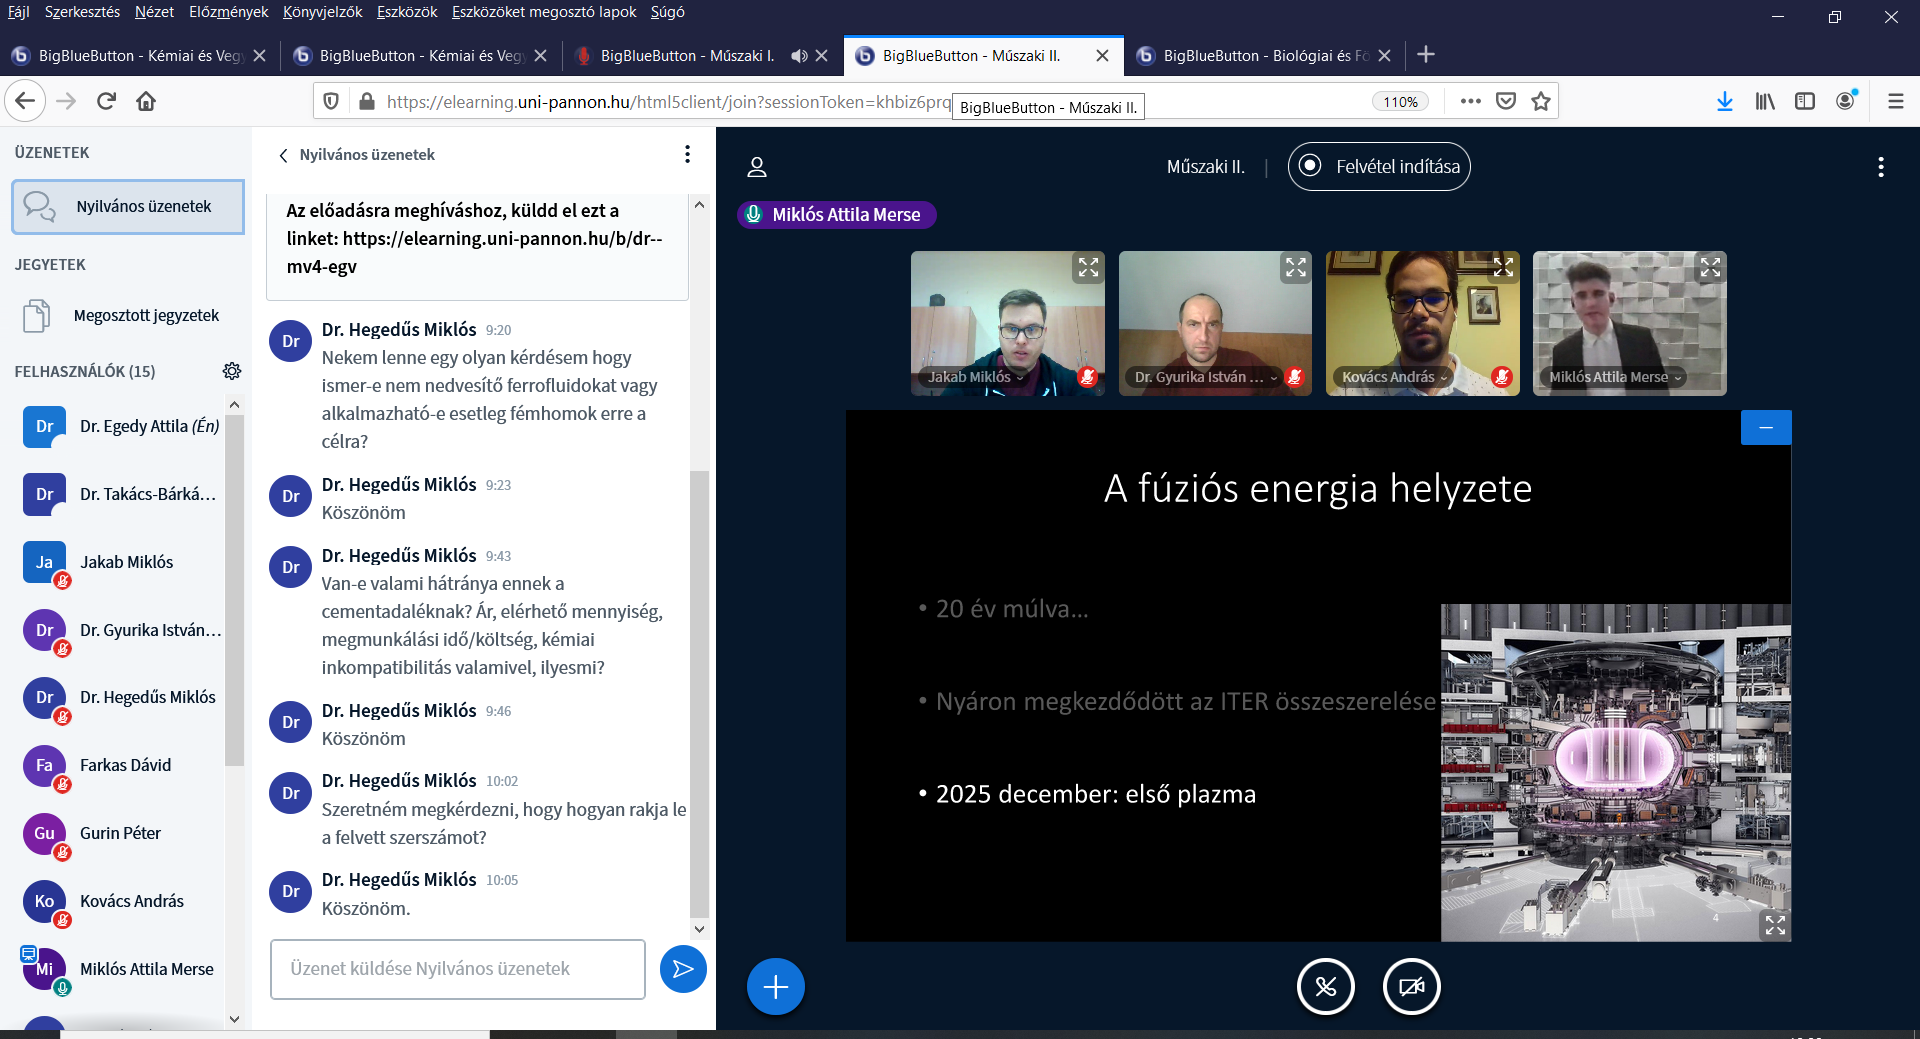Minimize the presentation with the blue button
Screen dimensions: 1920x1039
1766,428
